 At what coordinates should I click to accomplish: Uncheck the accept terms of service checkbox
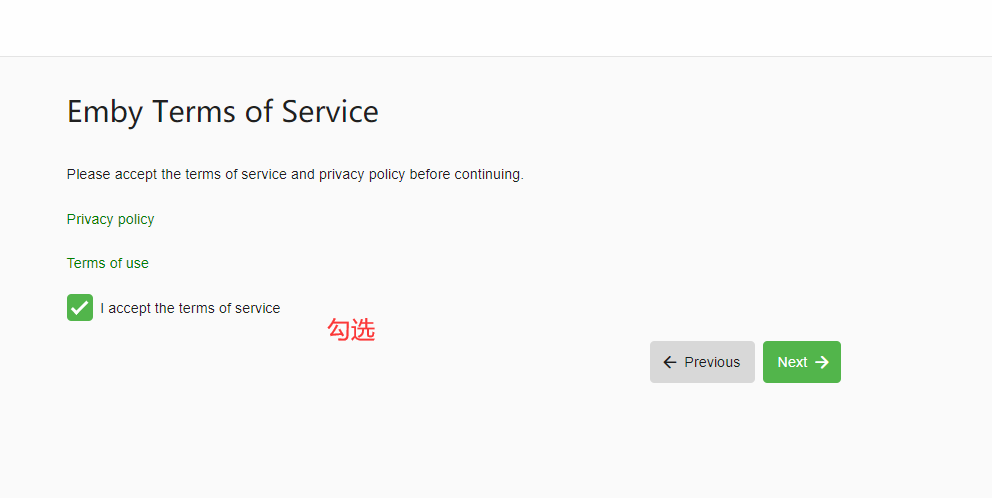[80, 308]
